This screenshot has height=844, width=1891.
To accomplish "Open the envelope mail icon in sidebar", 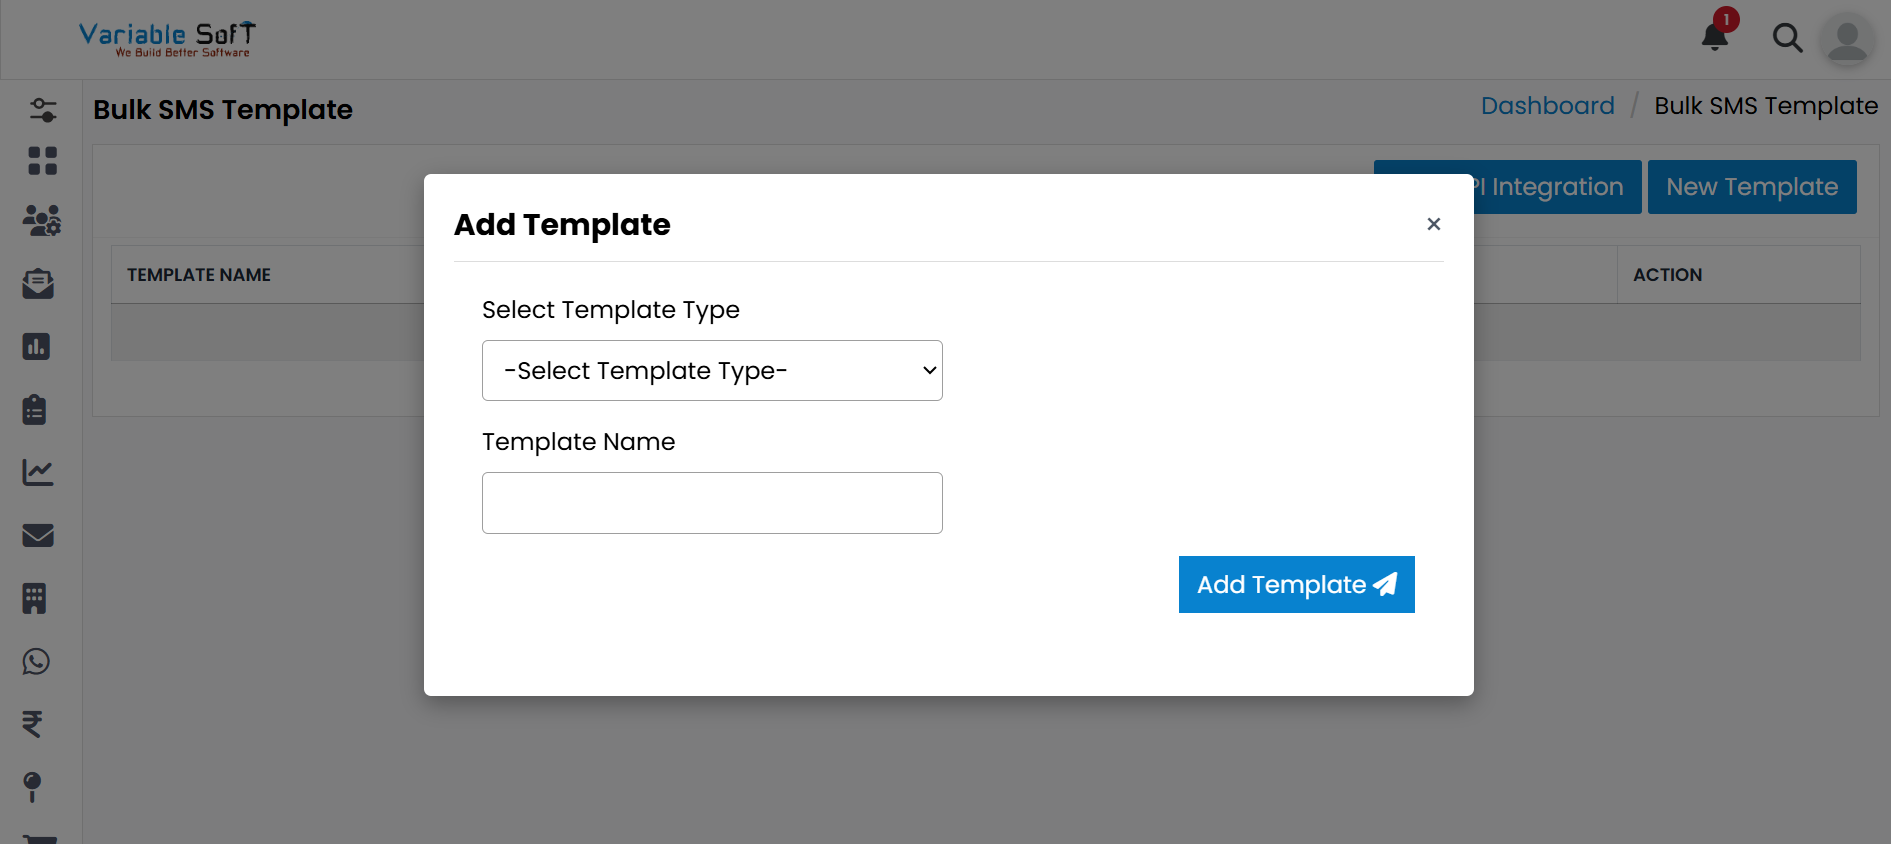I will tap(38, 535).
